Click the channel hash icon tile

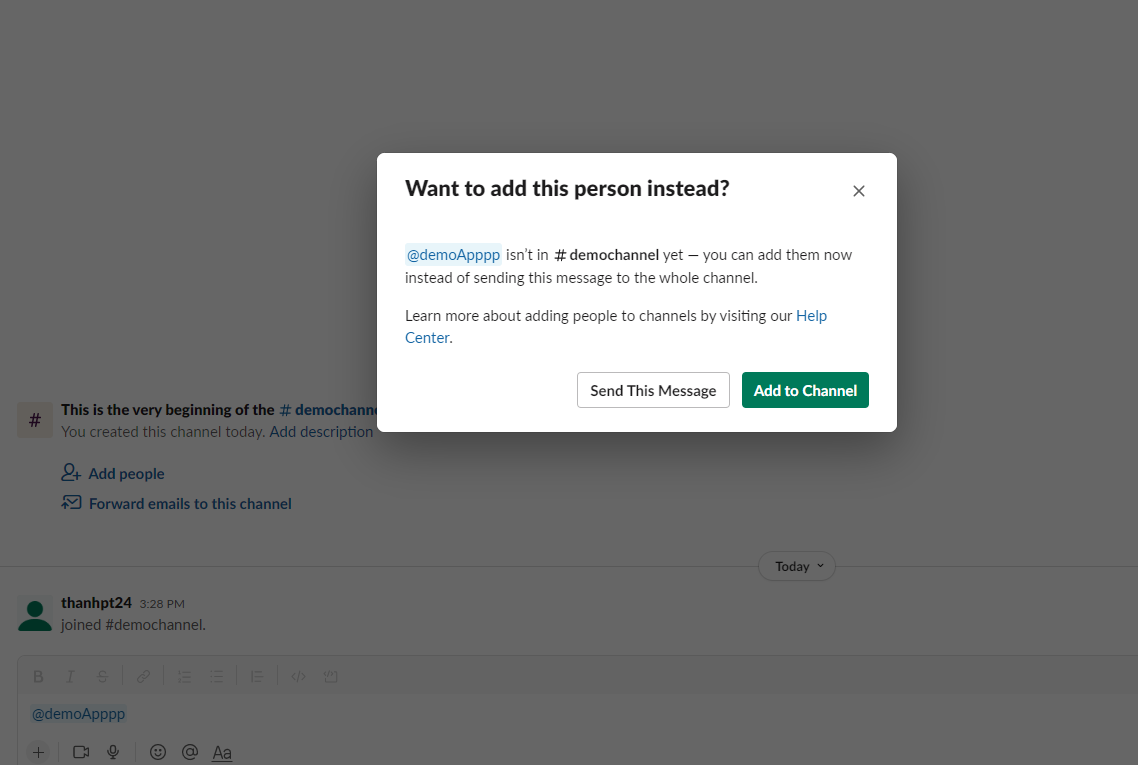click(35, 420)
